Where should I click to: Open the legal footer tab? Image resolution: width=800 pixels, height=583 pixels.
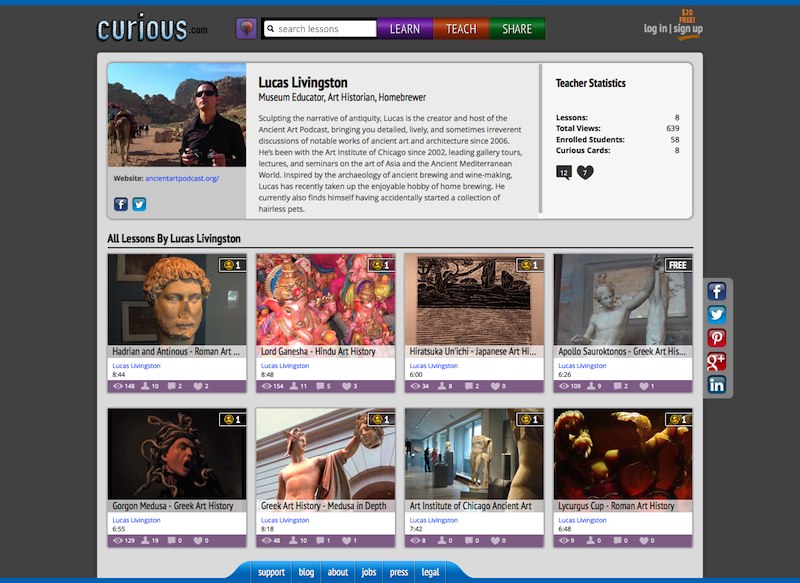[x=430, y=572]
